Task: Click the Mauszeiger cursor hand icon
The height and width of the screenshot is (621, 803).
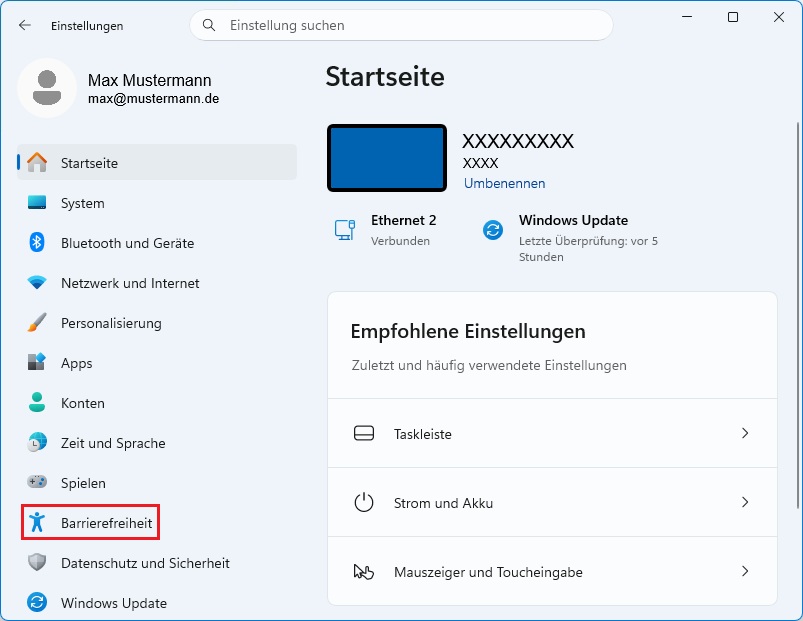Action: [364, 571]
